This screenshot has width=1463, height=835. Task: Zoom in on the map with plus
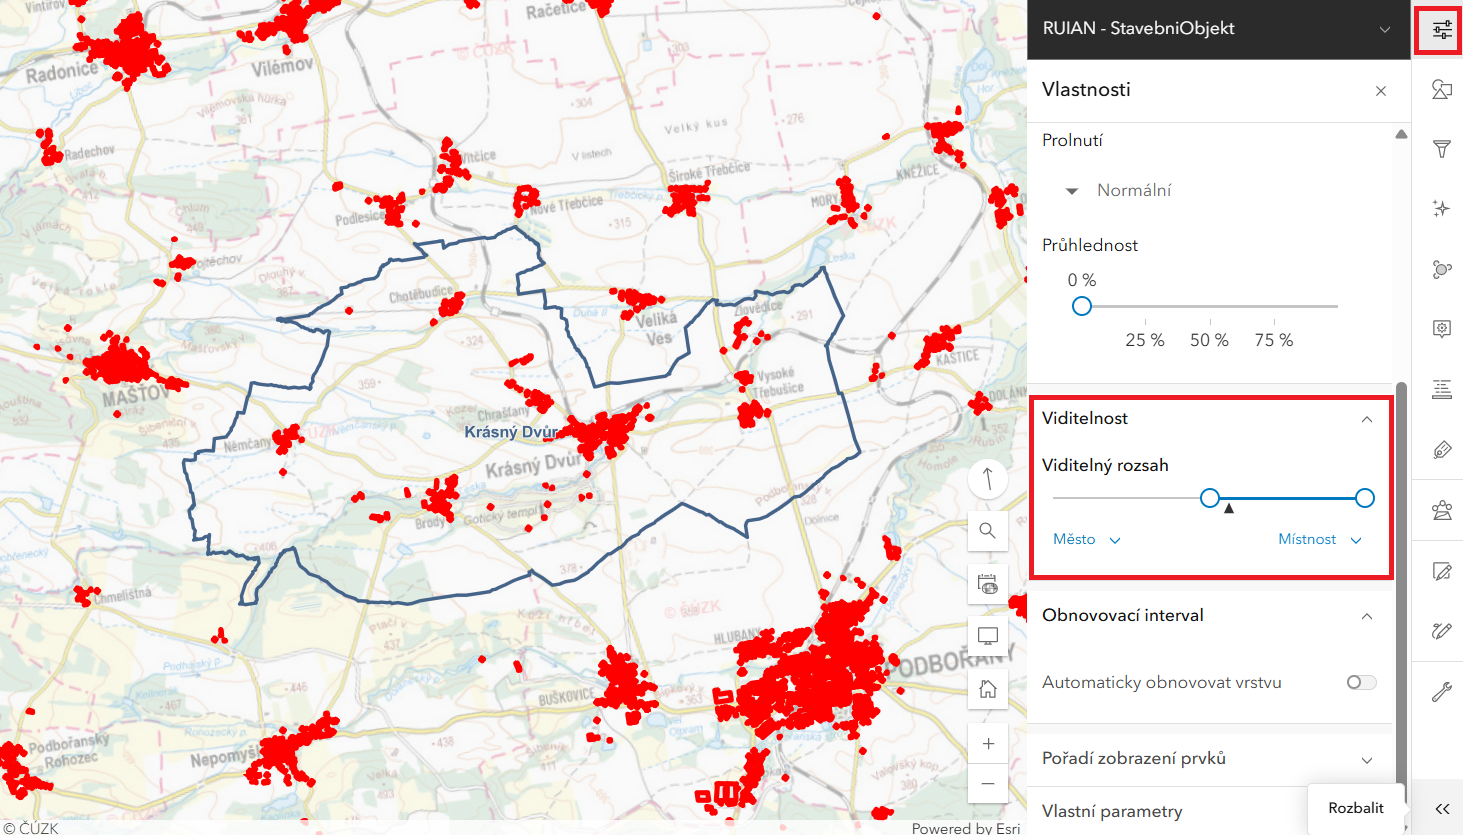(988, 744)
